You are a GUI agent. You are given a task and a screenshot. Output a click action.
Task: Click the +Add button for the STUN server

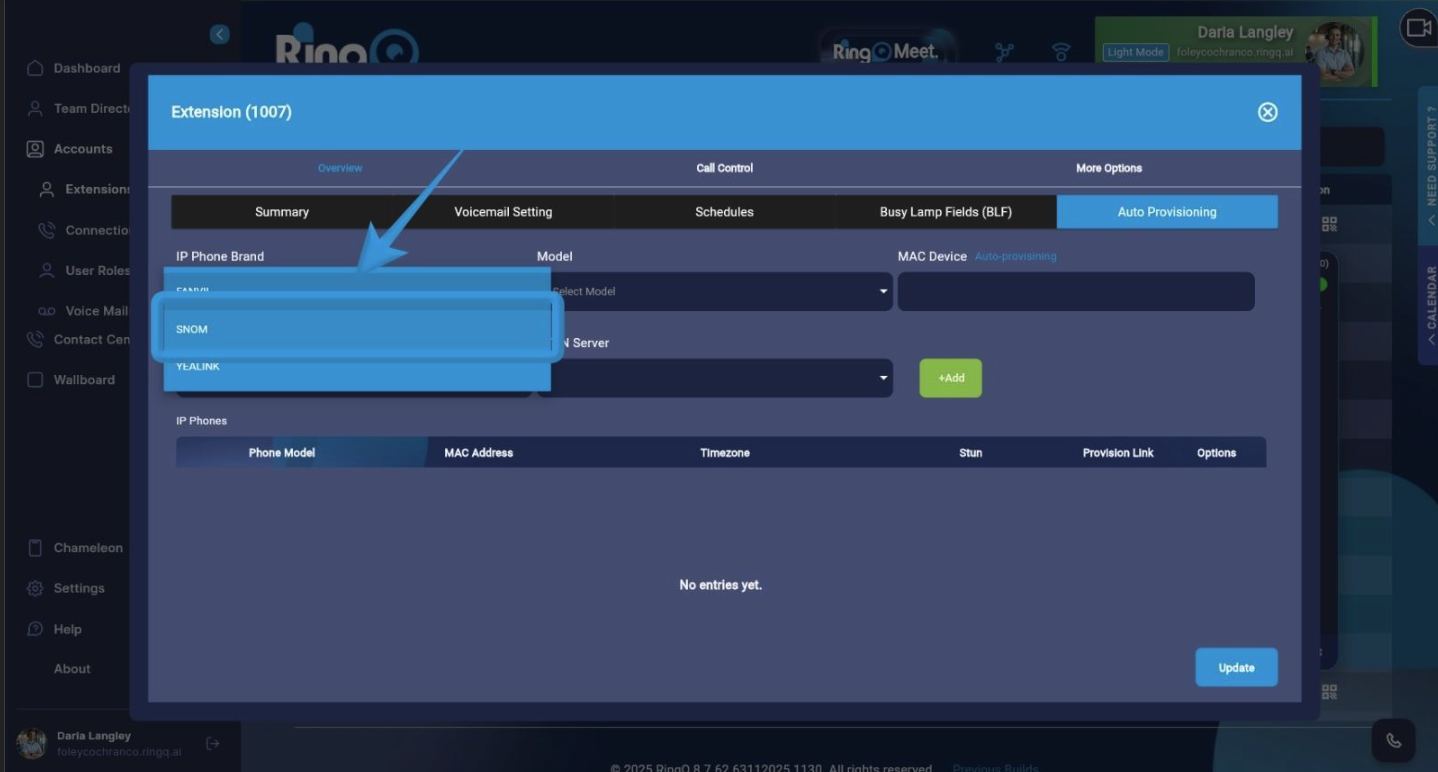[950, 378]
